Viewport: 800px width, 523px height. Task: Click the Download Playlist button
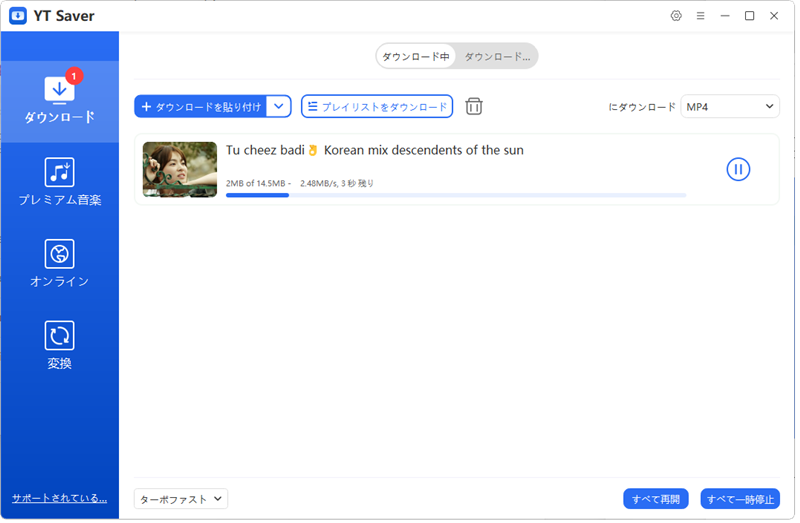coord(377,106)
